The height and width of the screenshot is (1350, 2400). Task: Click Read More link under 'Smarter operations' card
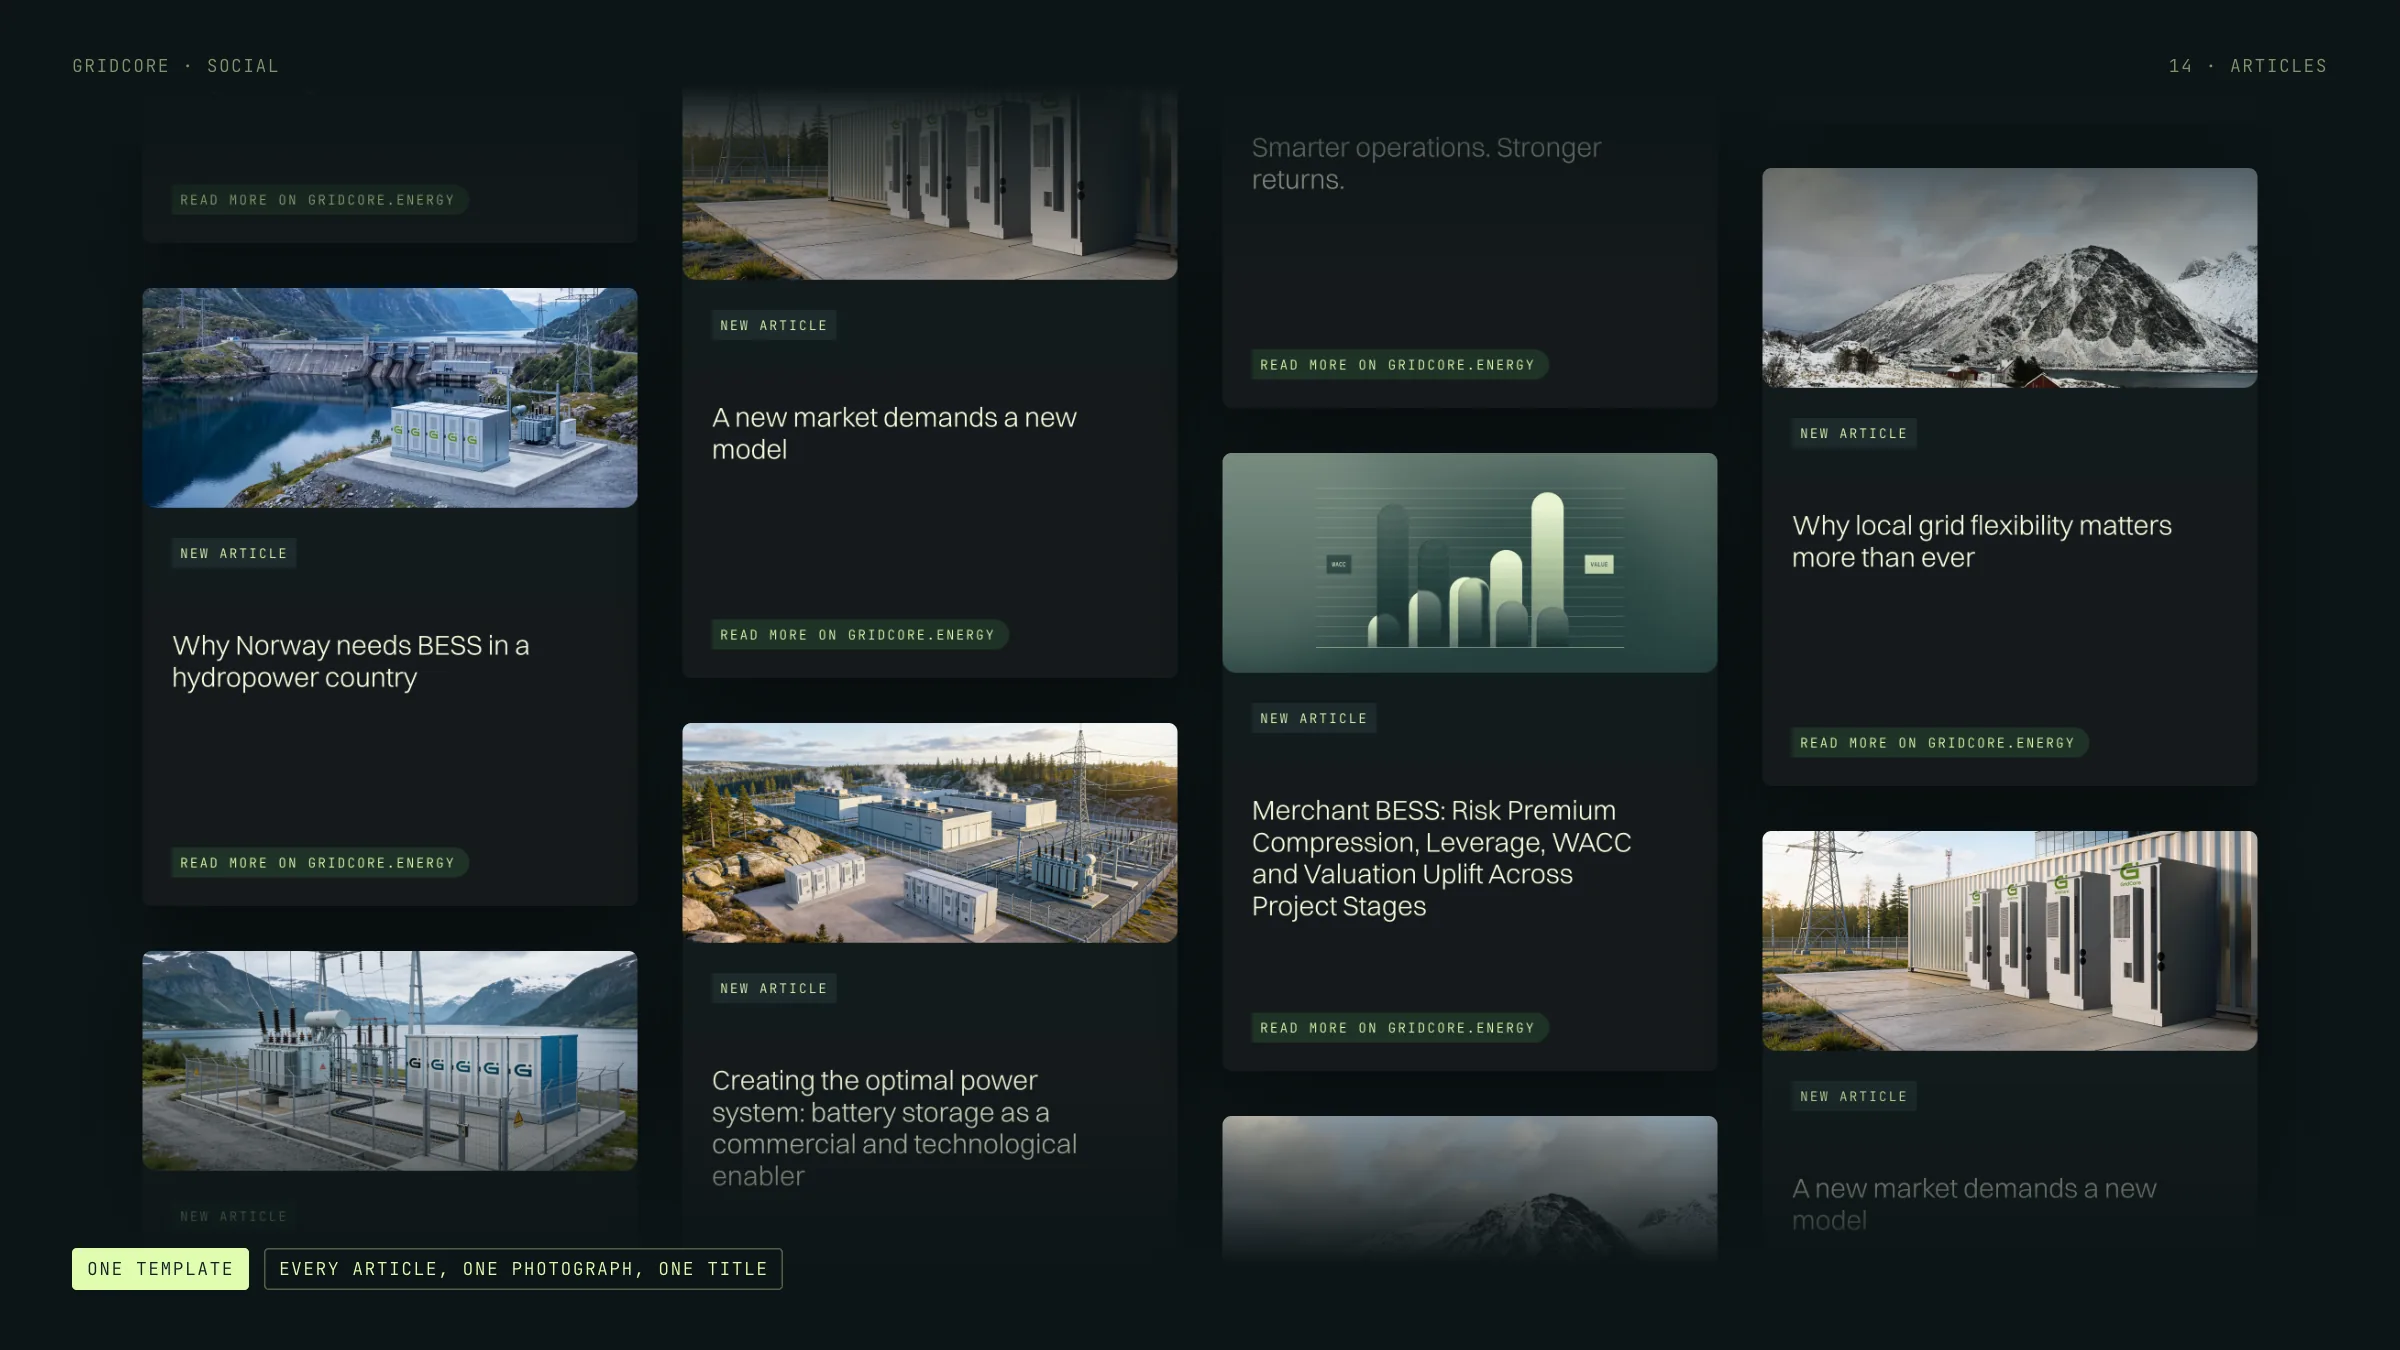1398,365
